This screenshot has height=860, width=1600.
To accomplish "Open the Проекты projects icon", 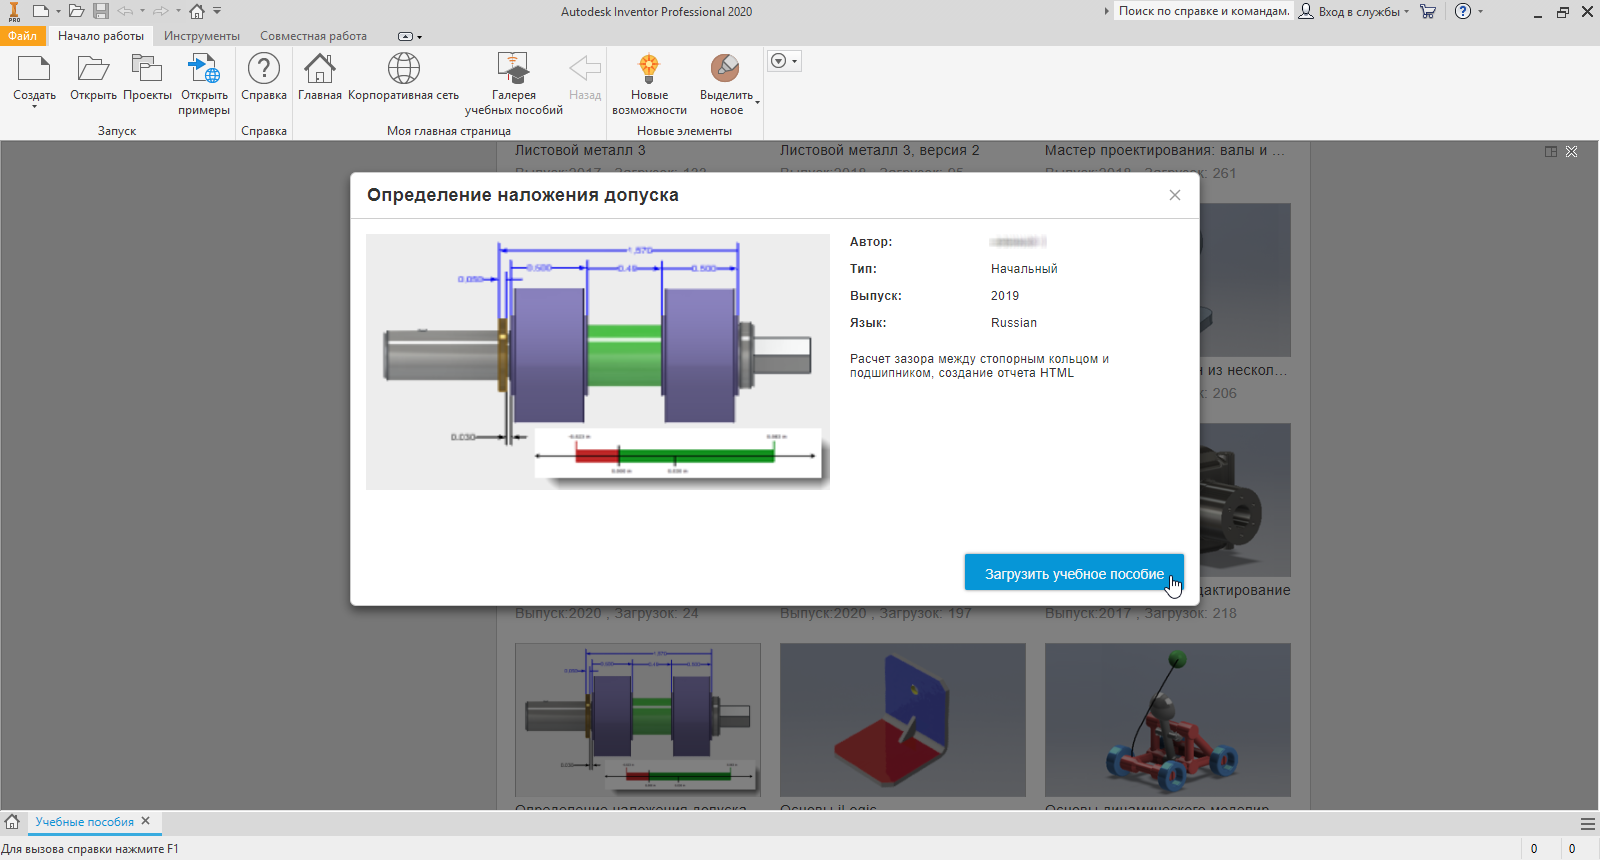I will [147, 69].
